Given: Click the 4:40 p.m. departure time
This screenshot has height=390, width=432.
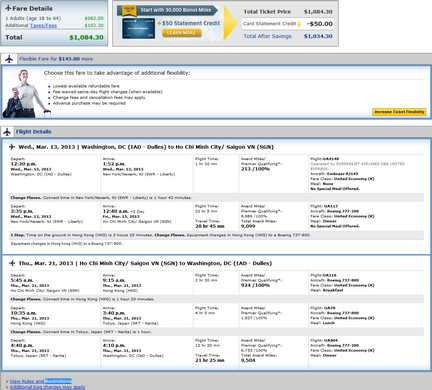Looking at the screenshot, I should [x=22, y=345].
